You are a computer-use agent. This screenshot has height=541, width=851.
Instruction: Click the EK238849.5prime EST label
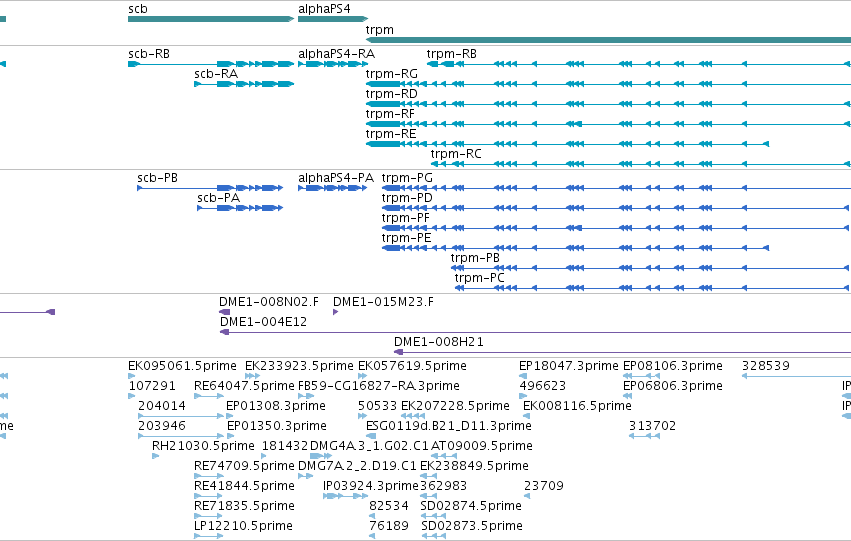(474, 467)
